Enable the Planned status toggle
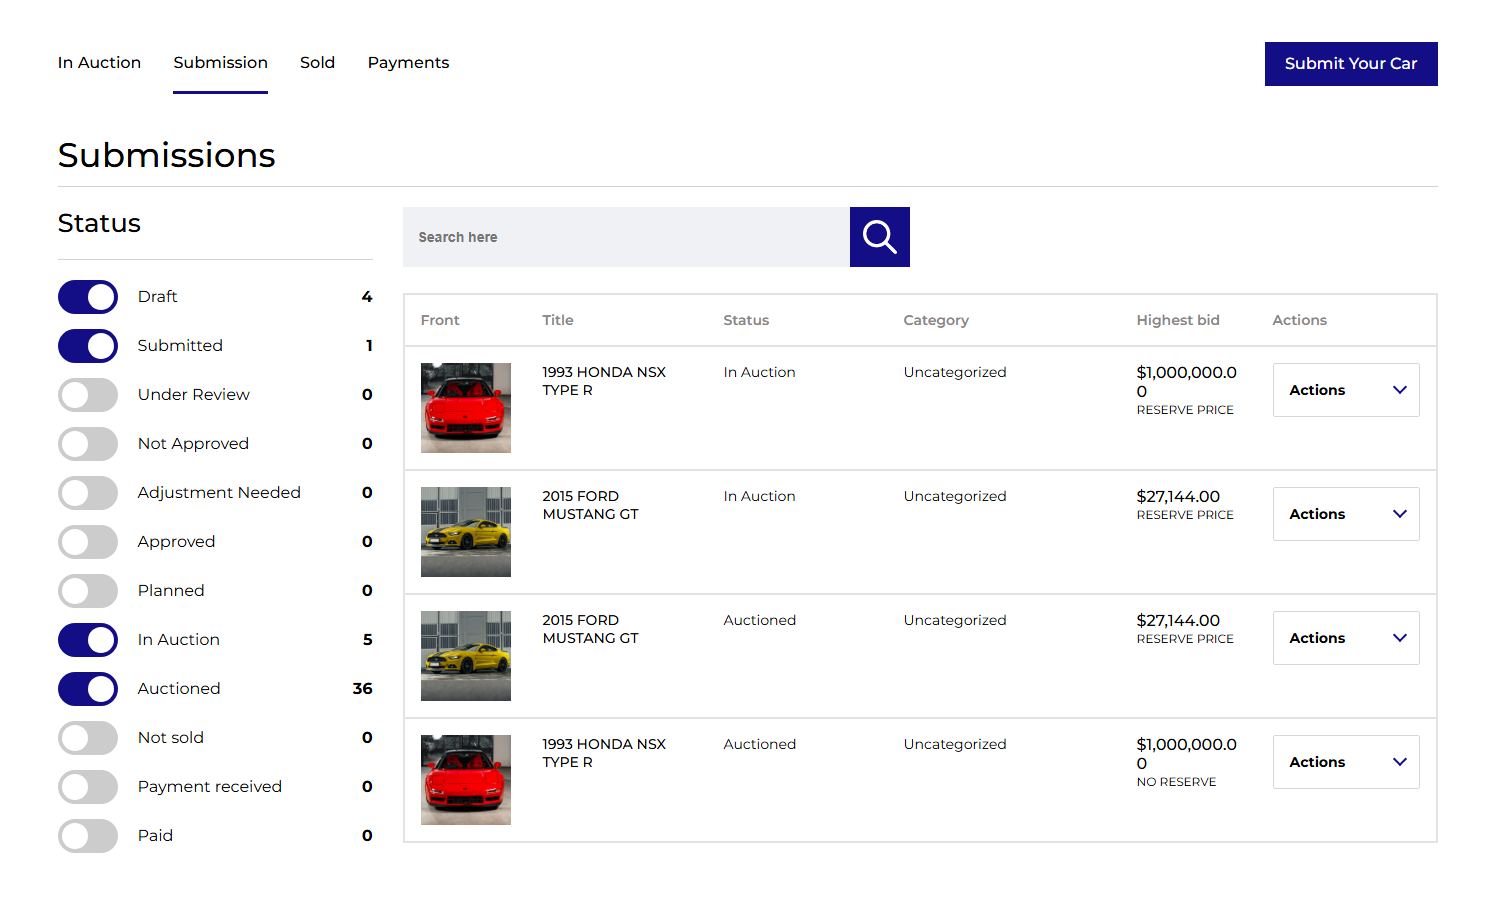This screenshot has width=1500, height=900. tap(88, 591)
